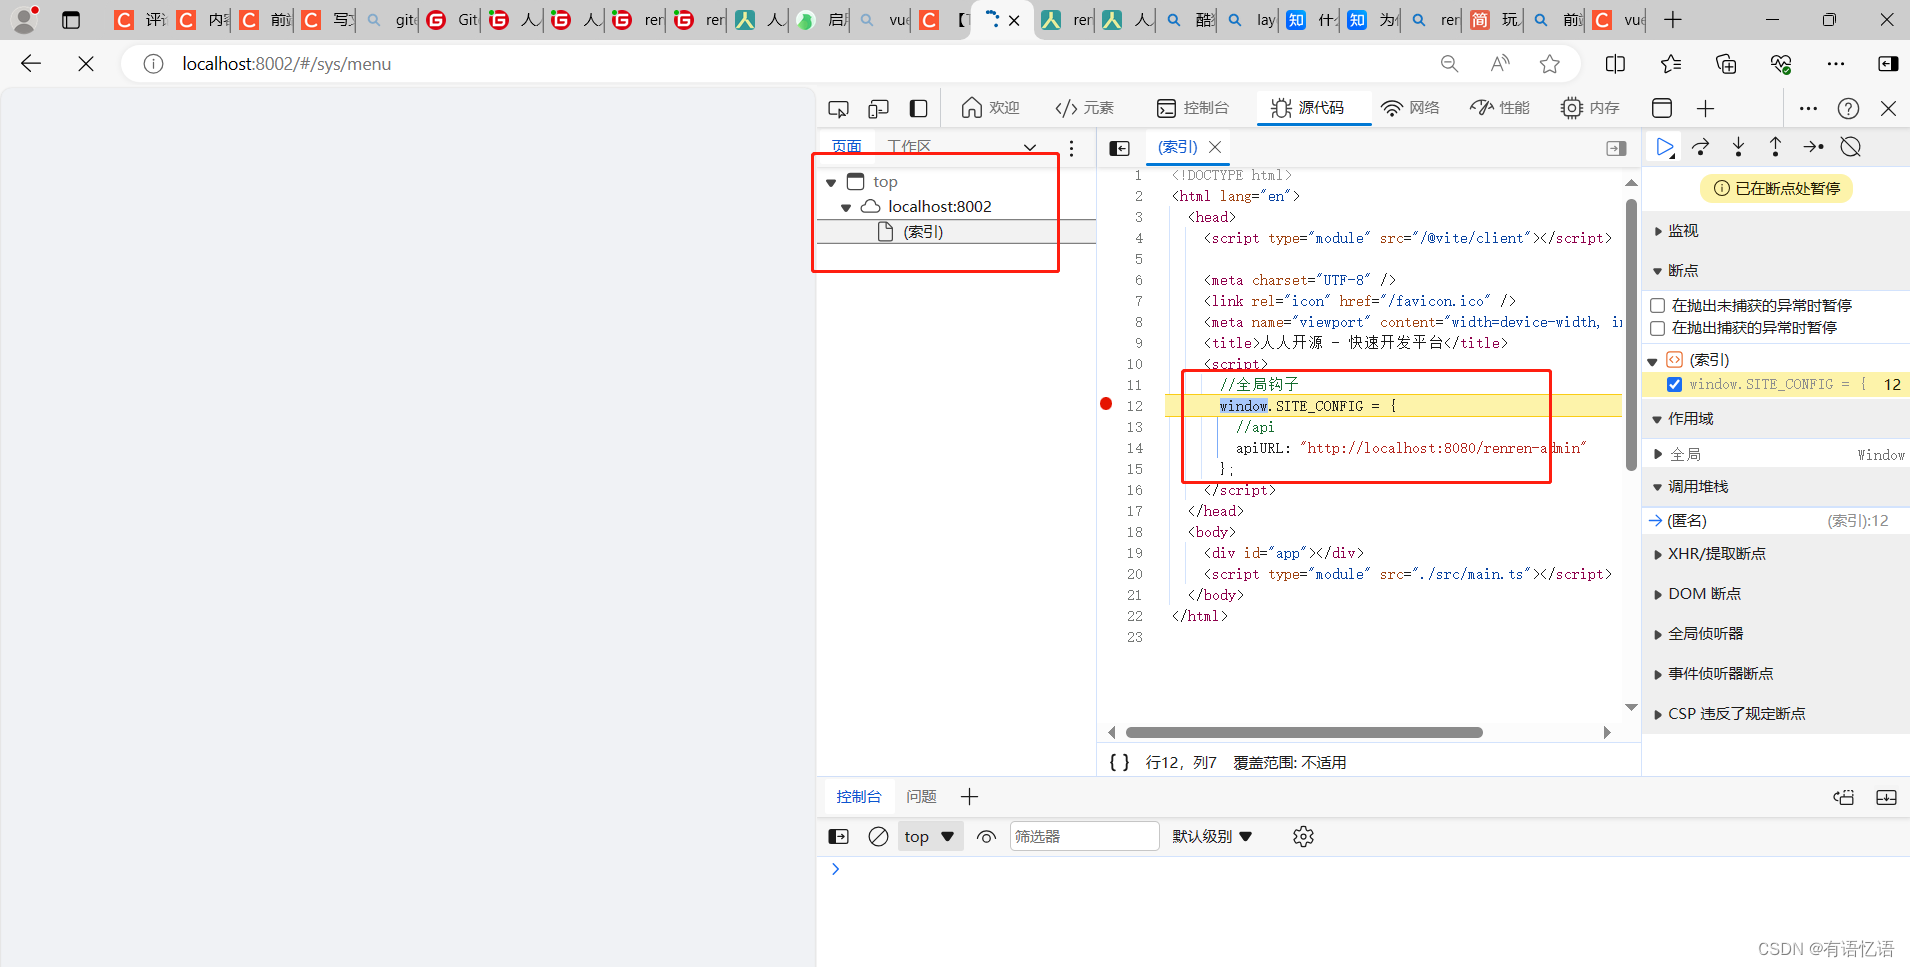This screenshot has height=967, width=1910.
Task: Enable pause on uncaught exceptions checkbox
Action: [1657, 305]
